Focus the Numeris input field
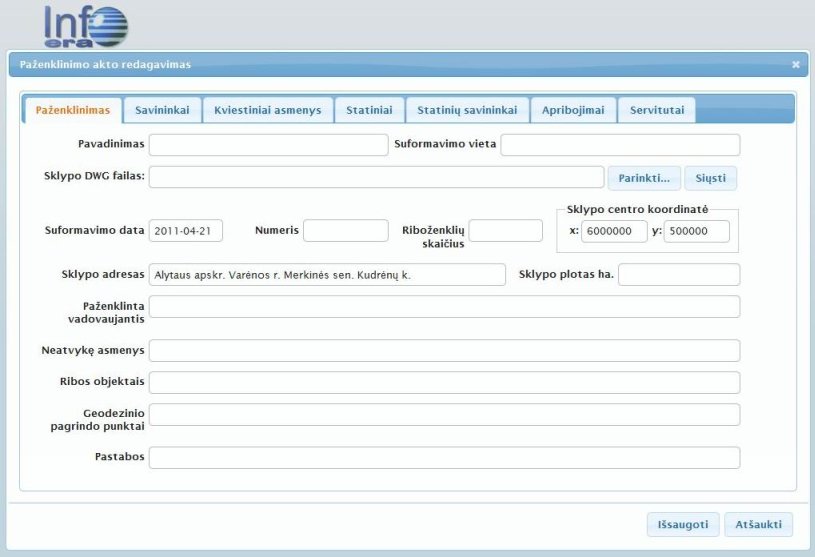The width and height of the screenshot is (815, 557). [346, 231]
